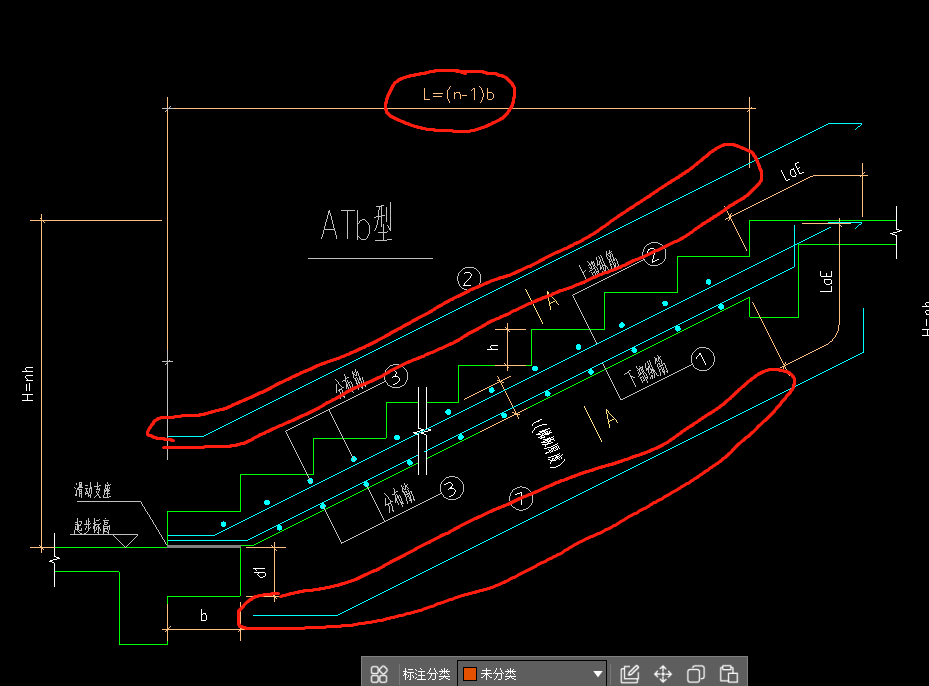Screen dimensions: 929x686
Task: Click the edit annotation pencil icon
Action: click(630, 674)
